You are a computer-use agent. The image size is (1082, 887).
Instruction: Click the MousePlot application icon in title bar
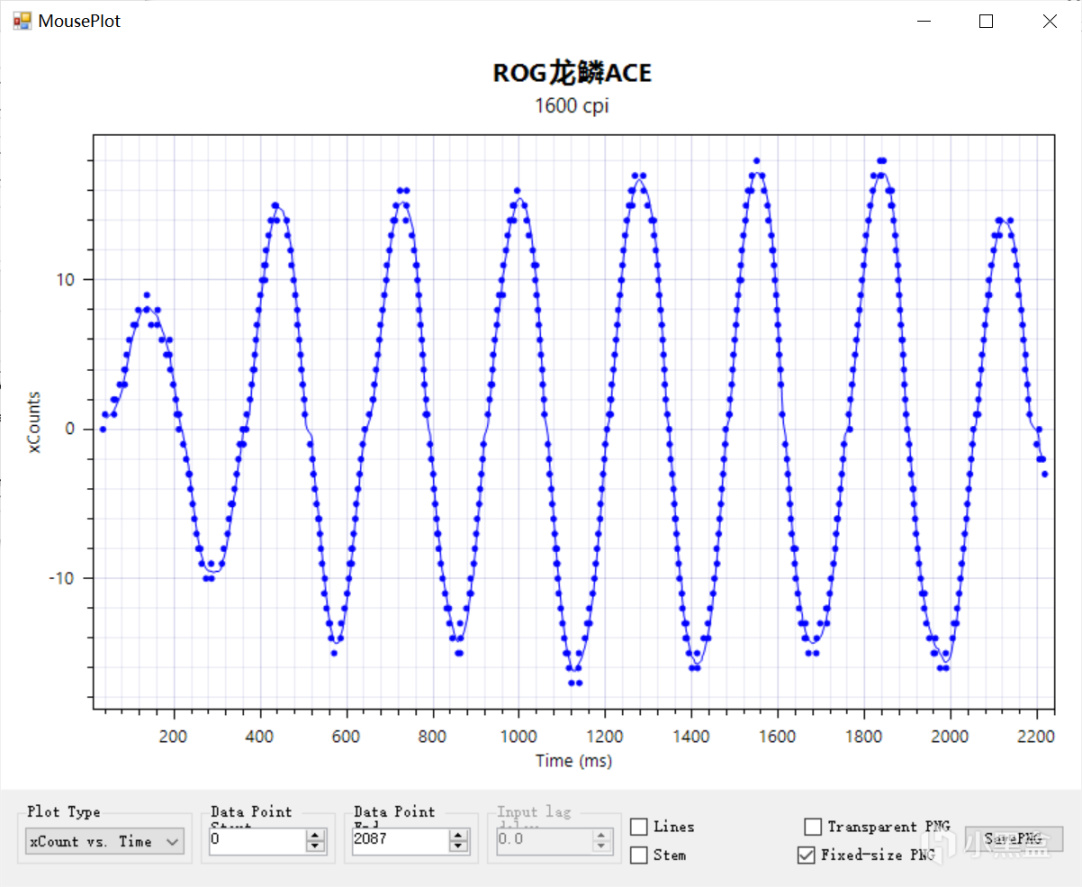click(22, 21)
